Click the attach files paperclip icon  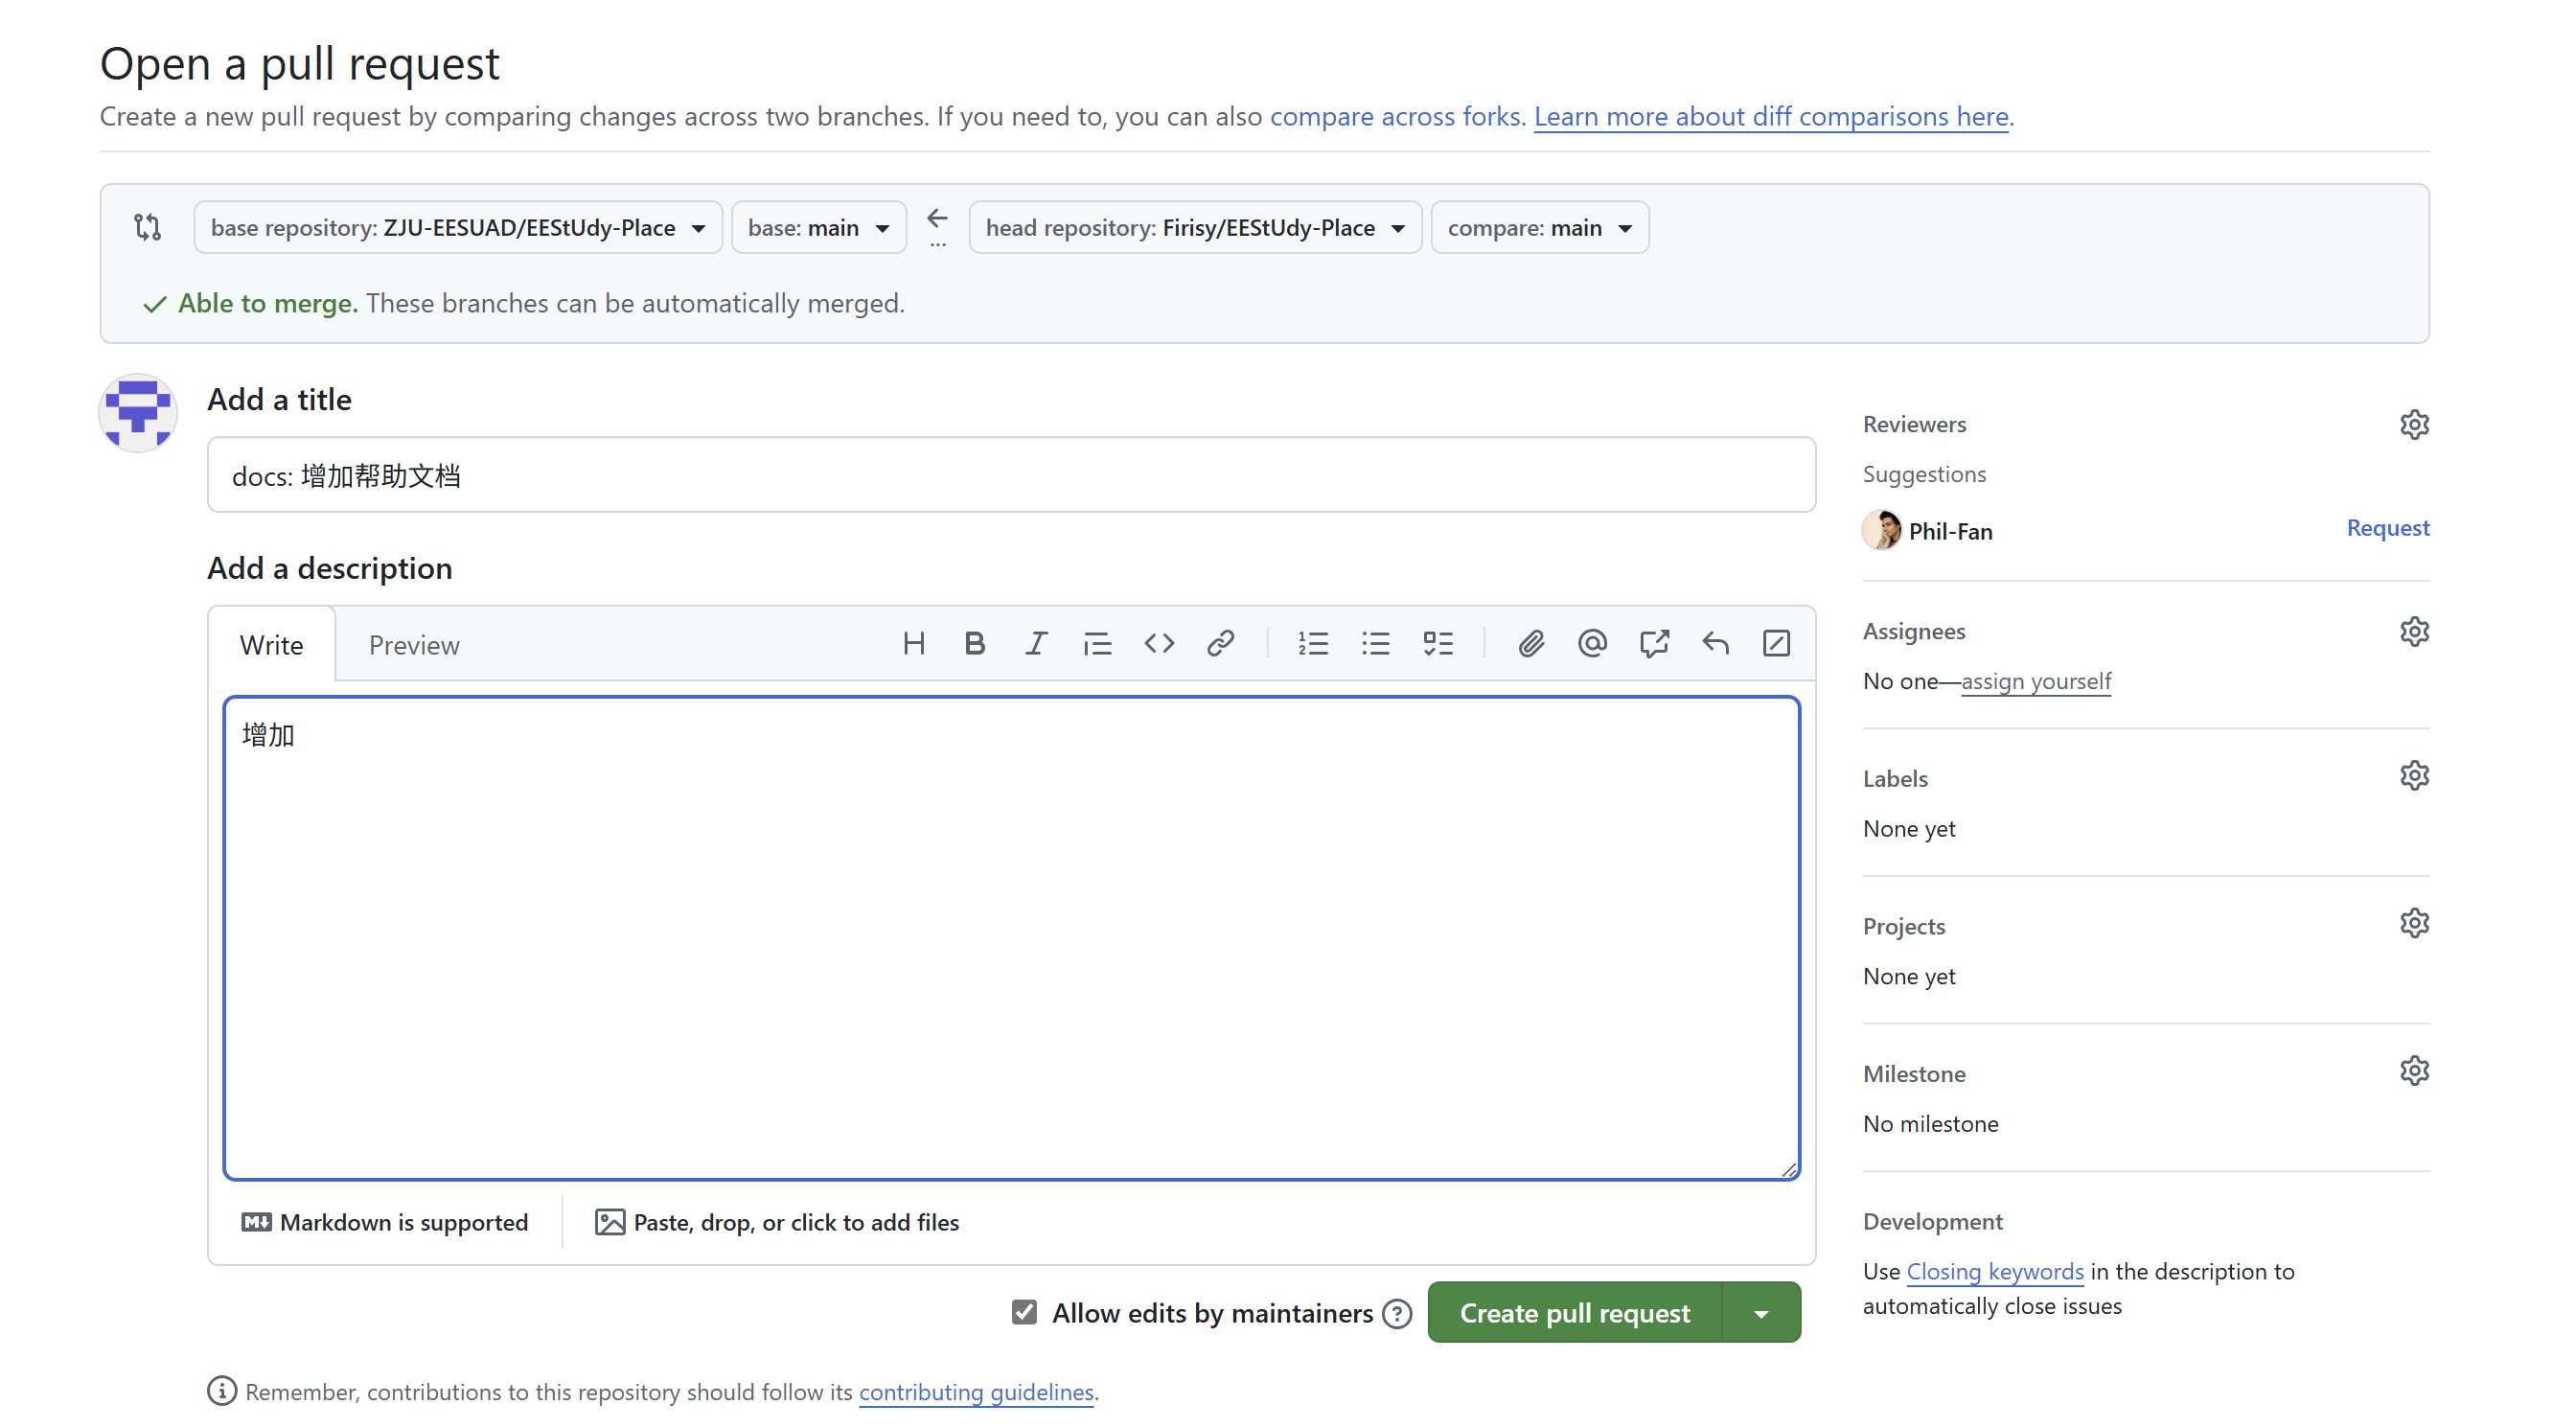(1531, 643)
